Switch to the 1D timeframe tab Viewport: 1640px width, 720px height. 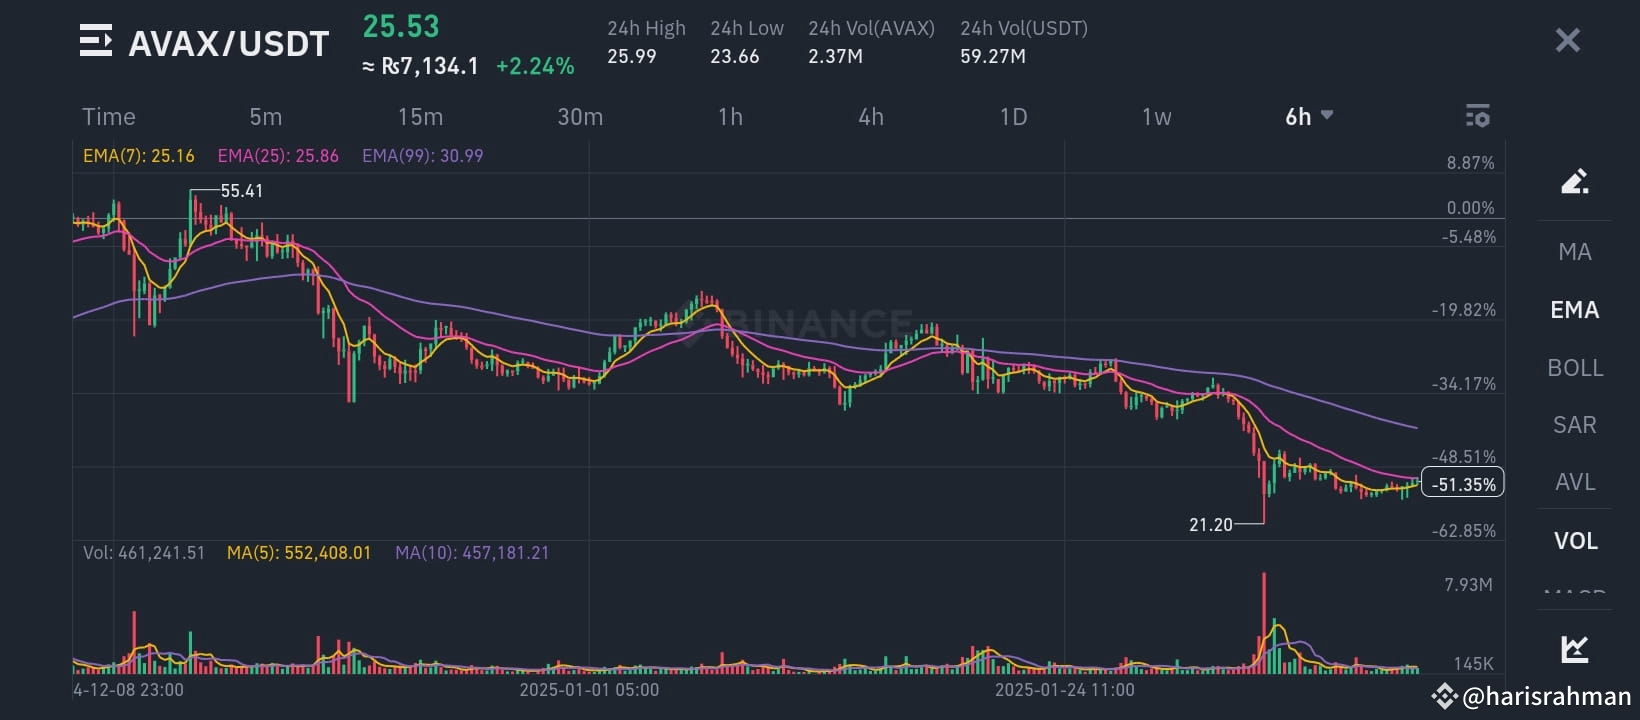click(x=1013, y=116)
